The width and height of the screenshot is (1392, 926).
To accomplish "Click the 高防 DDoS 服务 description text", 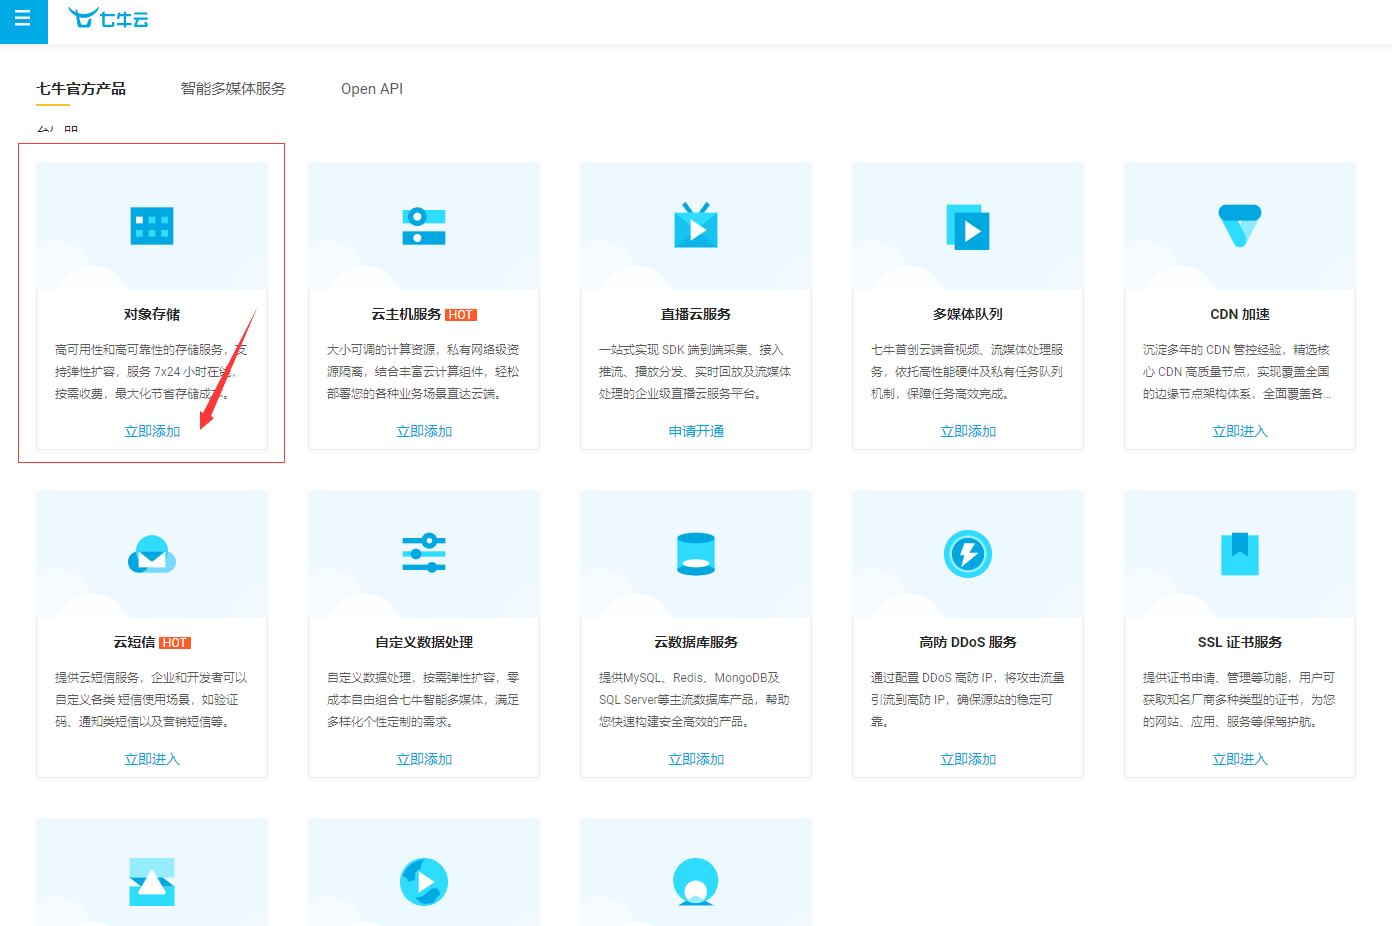I will pyautogui.click(x=968, y=700).
